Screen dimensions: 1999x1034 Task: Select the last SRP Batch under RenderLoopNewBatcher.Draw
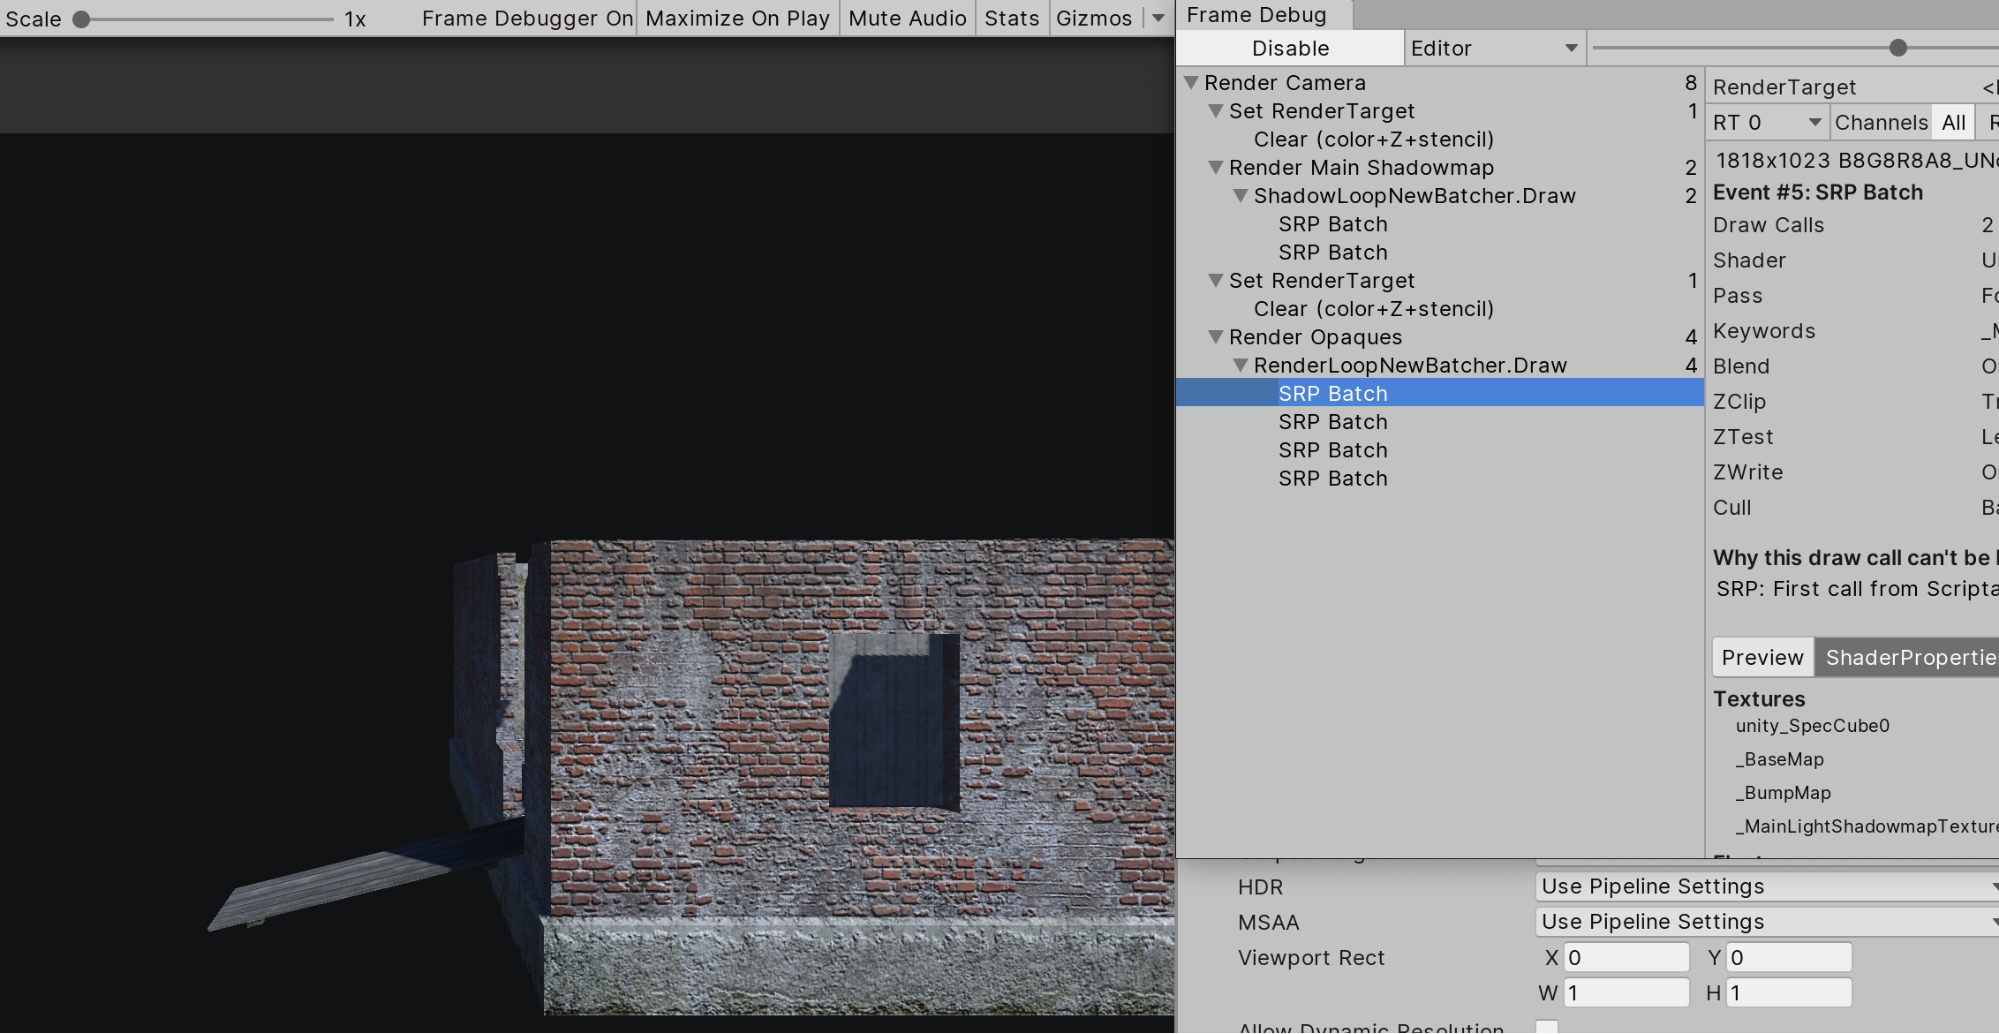pos(1332,478)
